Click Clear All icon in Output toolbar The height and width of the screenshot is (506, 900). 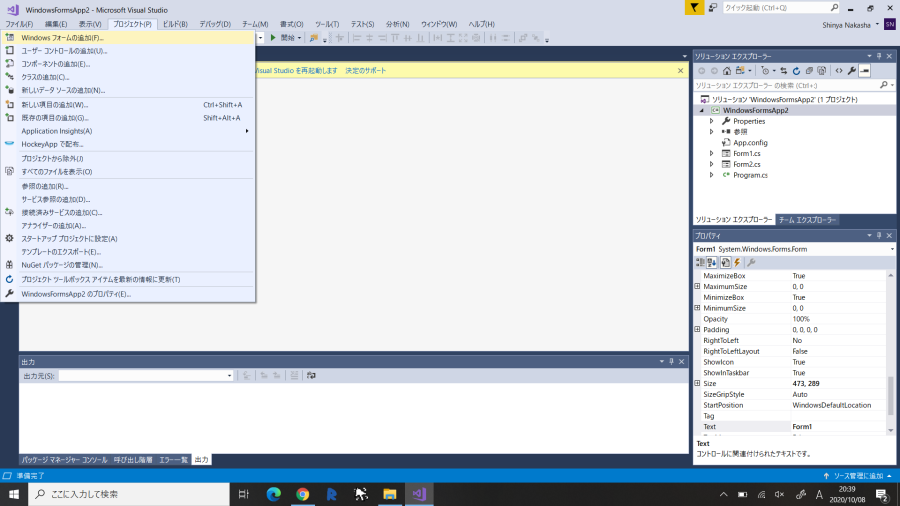(294, 375)
